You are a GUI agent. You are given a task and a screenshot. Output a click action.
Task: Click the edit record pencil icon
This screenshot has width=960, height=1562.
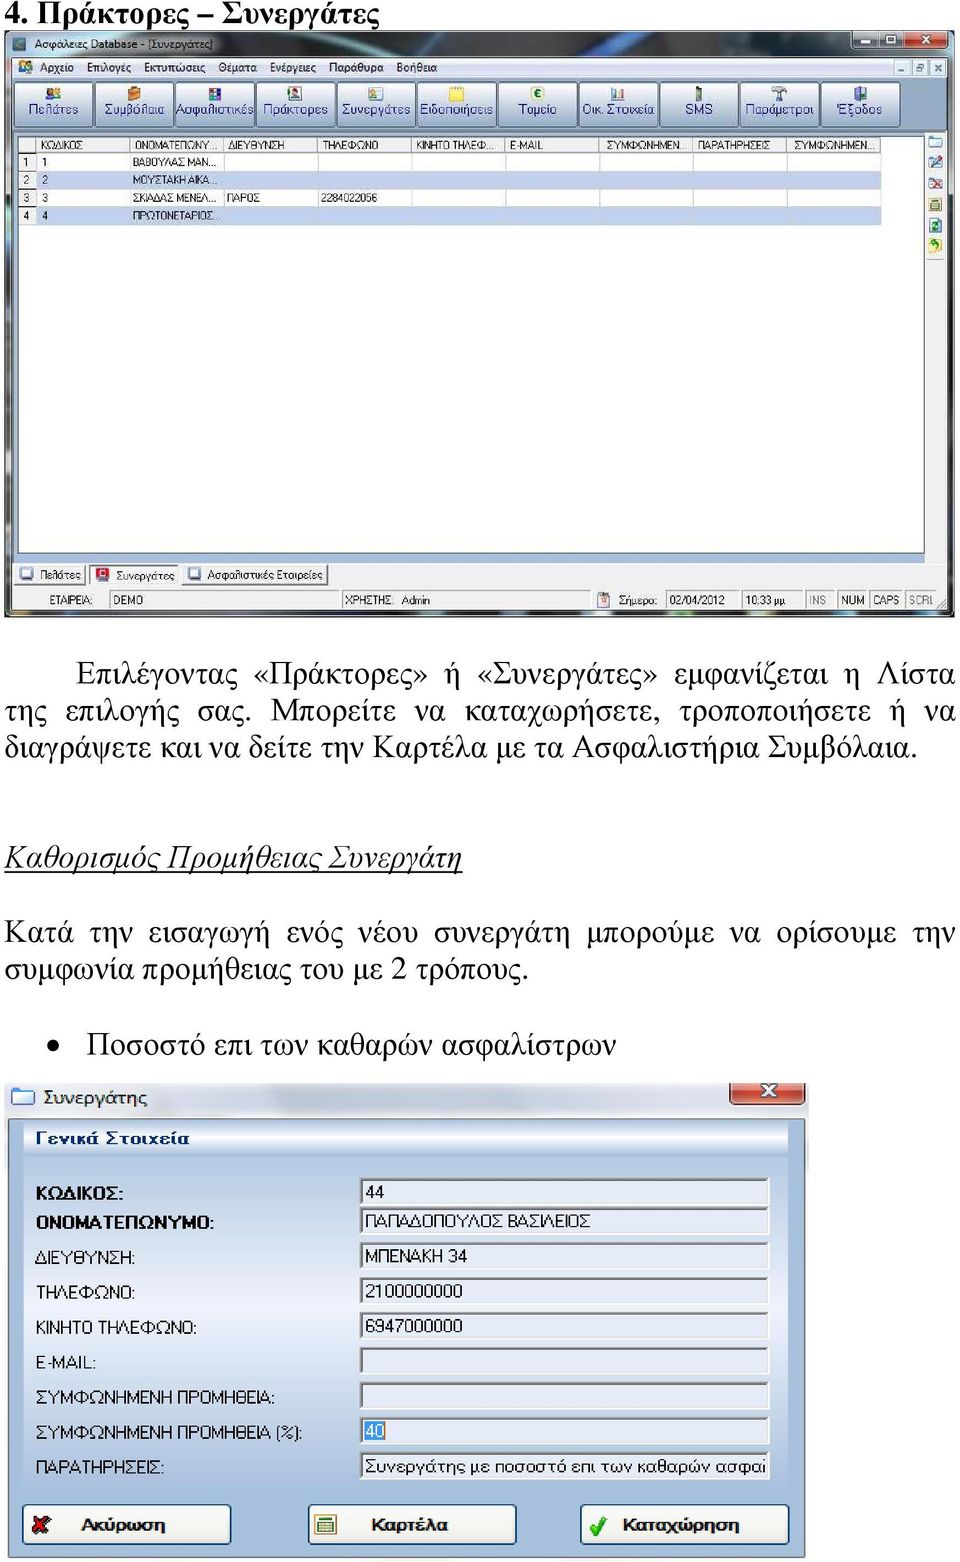(x=935, y=162)
